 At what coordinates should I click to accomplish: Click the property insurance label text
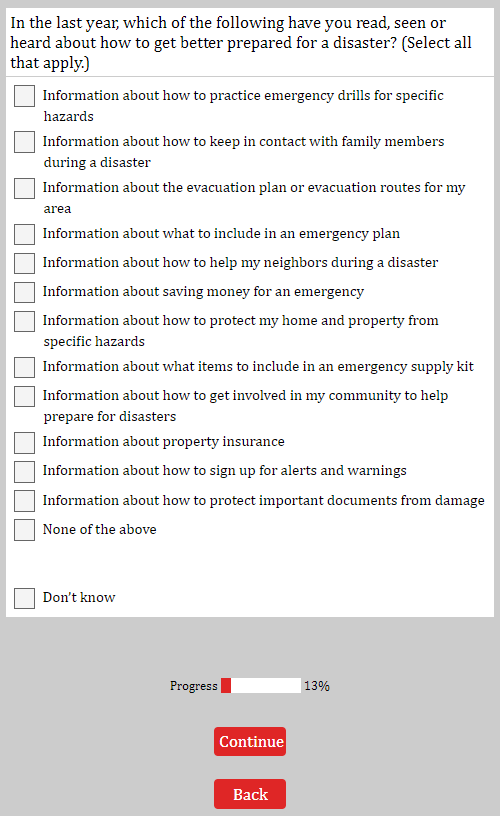pyautogui.click(x=163, y=442)
